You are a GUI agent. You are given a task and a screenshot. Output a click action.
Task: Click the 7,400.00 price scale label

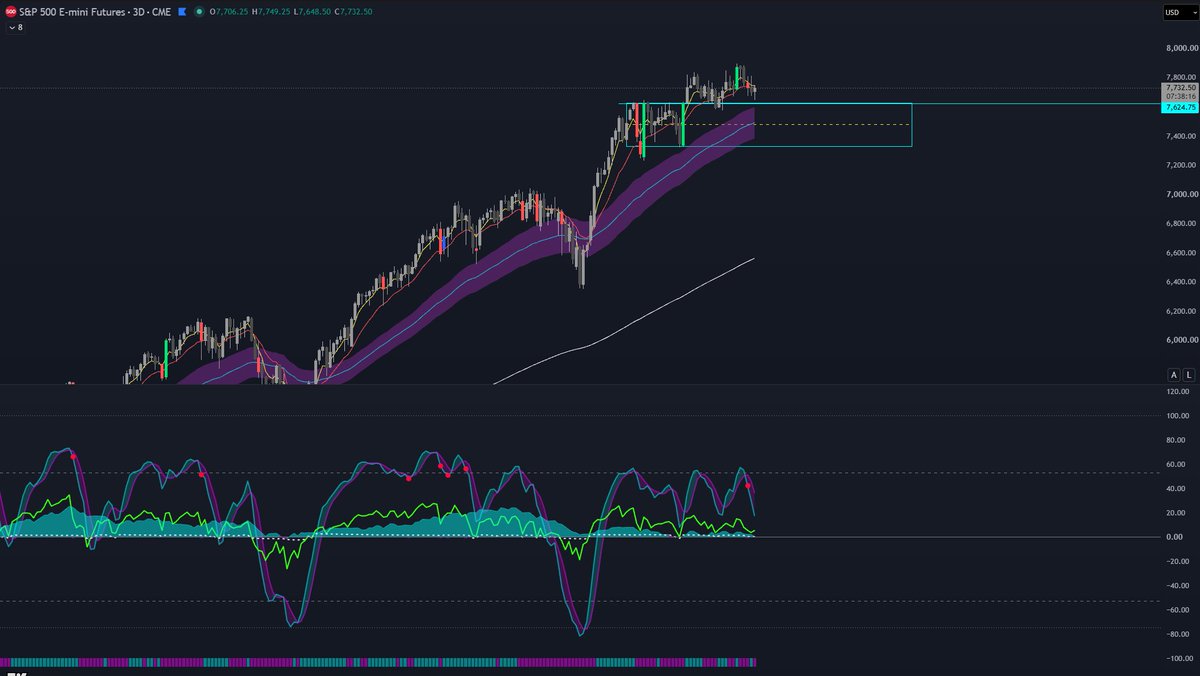click(1180, 136)
